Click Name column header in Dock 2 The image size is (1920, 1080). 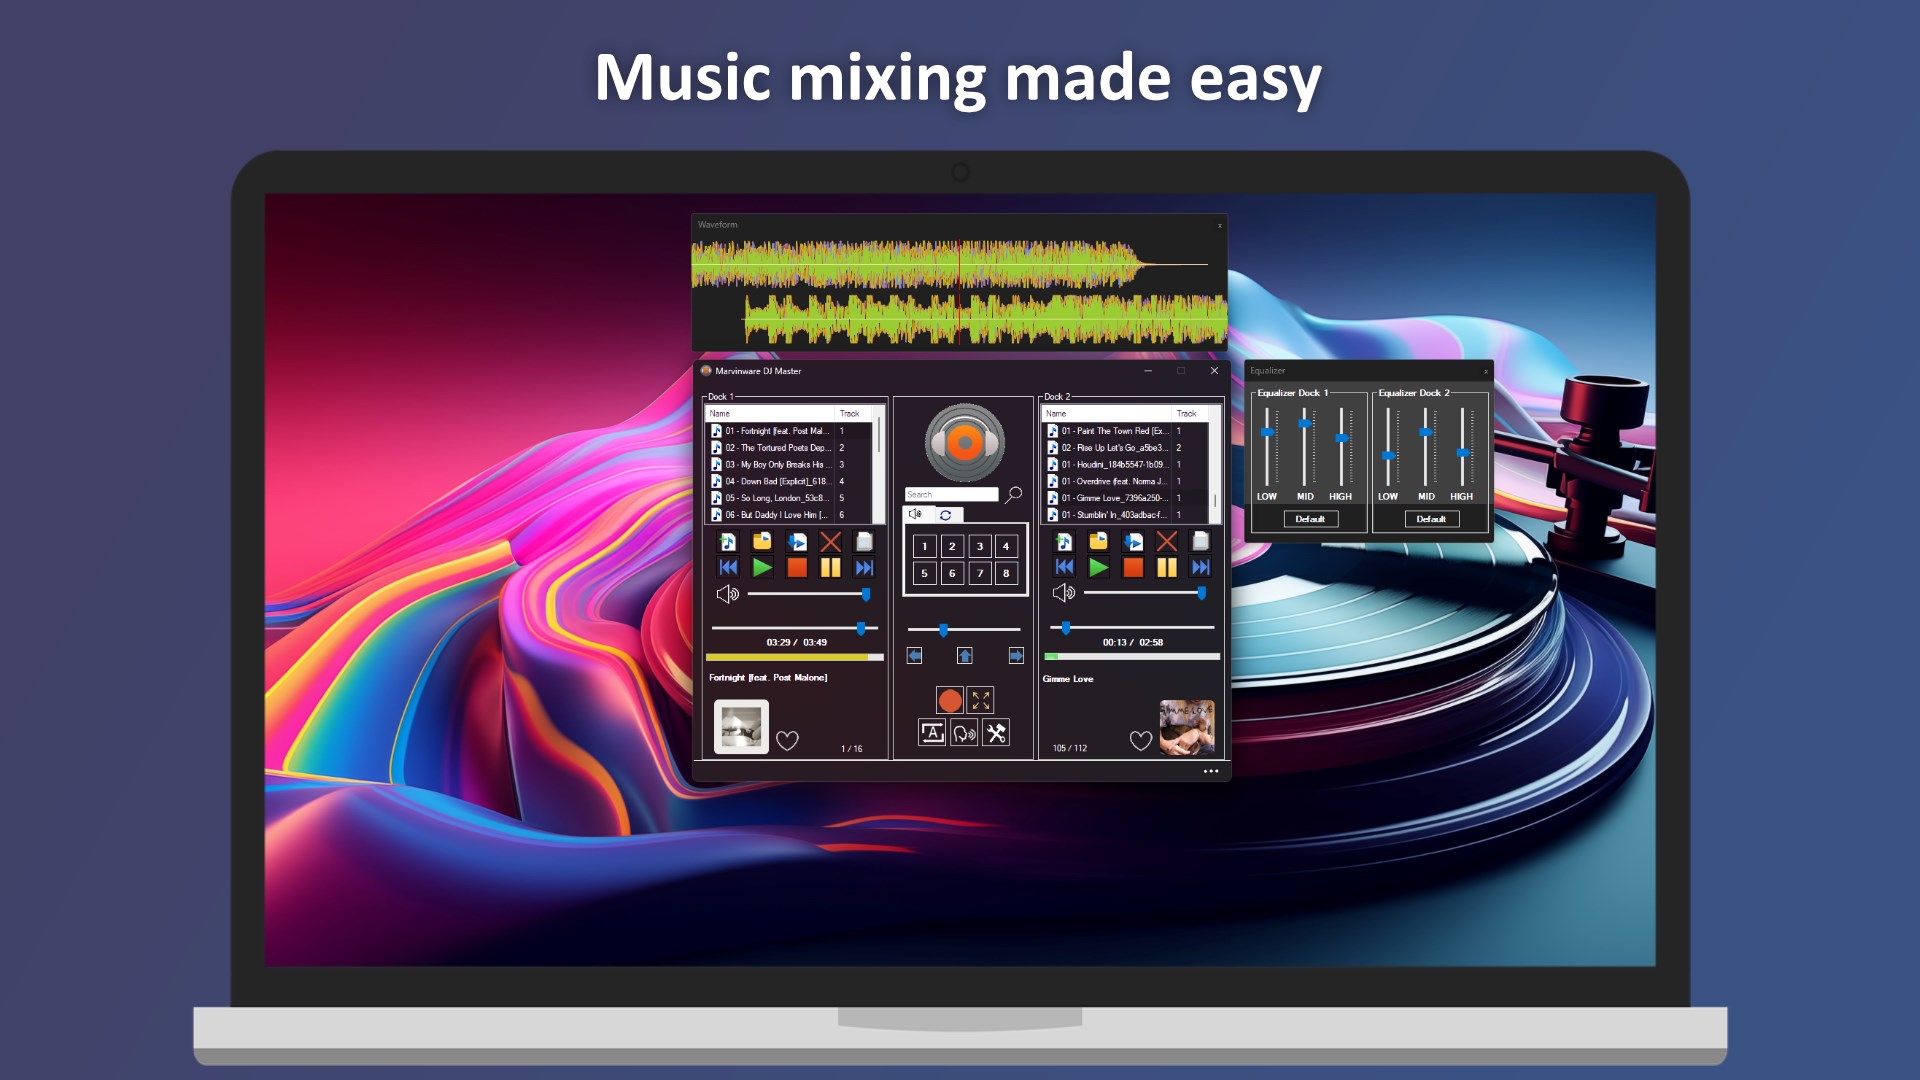[x=1056, y=413]
